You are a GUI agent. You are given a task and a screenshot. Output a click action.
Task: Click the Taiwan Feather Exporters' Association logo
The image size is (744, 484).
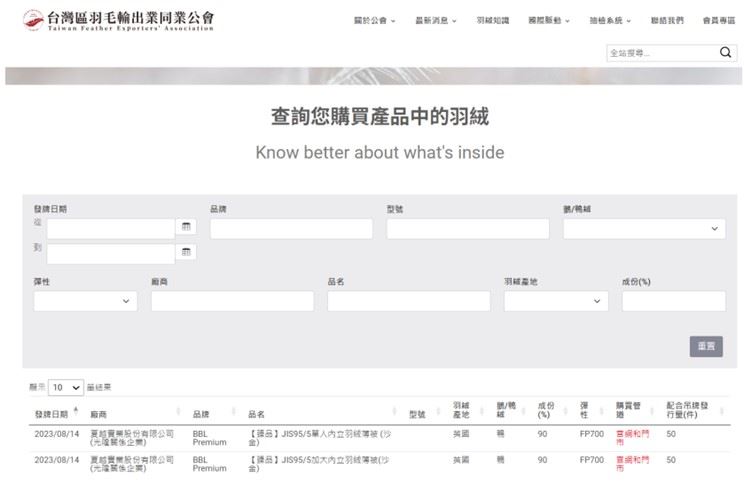pyautogui.click(x=119, y=20)
